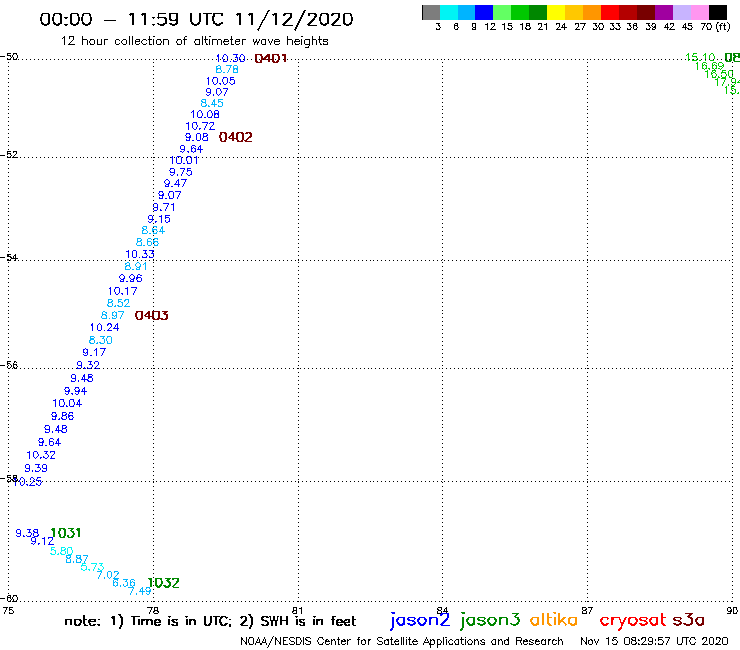Click the cyan 5.80 wave height value
740x650 pixels.
[62, 551]
